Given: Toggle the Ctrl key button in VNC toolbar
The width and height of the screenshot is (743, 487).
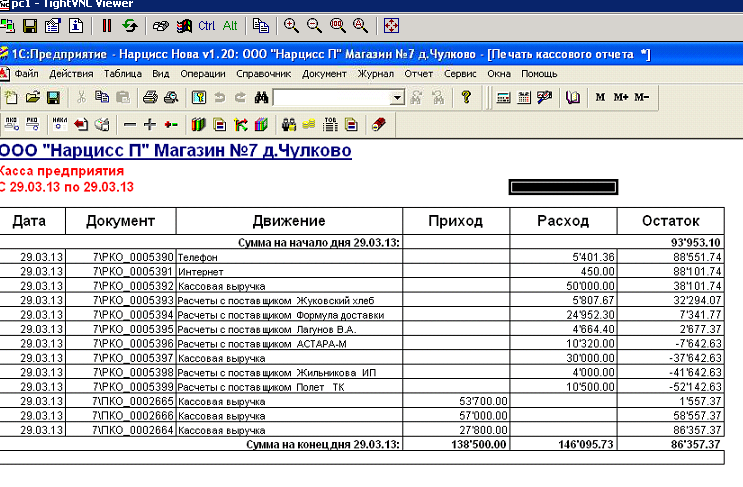Looking at the screenshot, I should [207, 25].
